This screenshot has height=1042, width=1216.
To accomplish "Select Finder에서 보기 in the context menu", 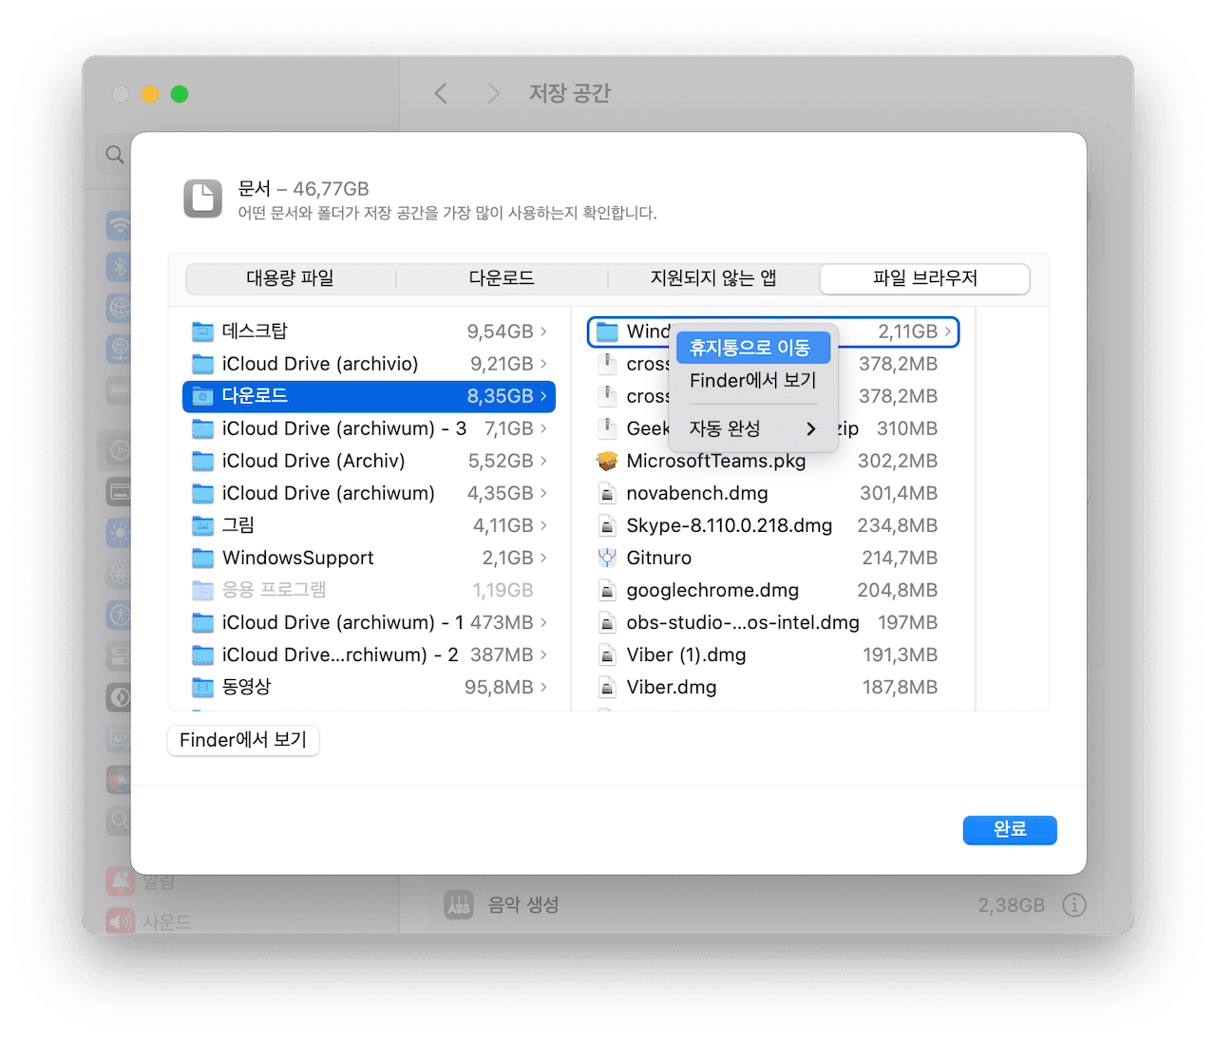I will pyautogui.click(x=752, y=381).
